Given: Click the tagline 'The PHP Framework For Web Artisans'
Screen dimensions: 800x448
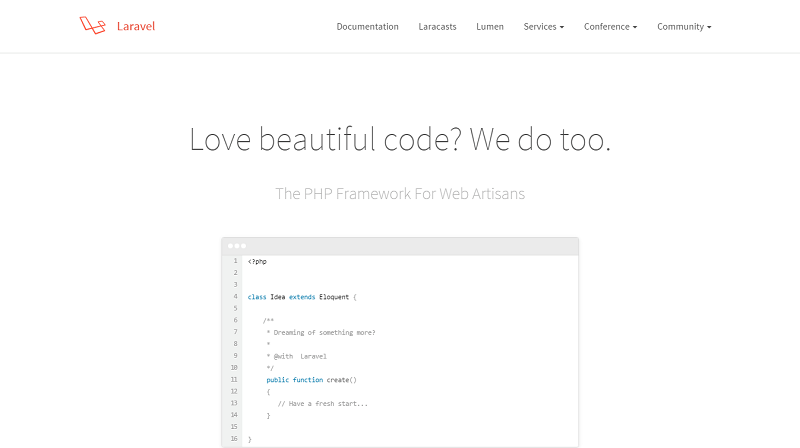Looking at the screenshot, I should pos(400,194).
